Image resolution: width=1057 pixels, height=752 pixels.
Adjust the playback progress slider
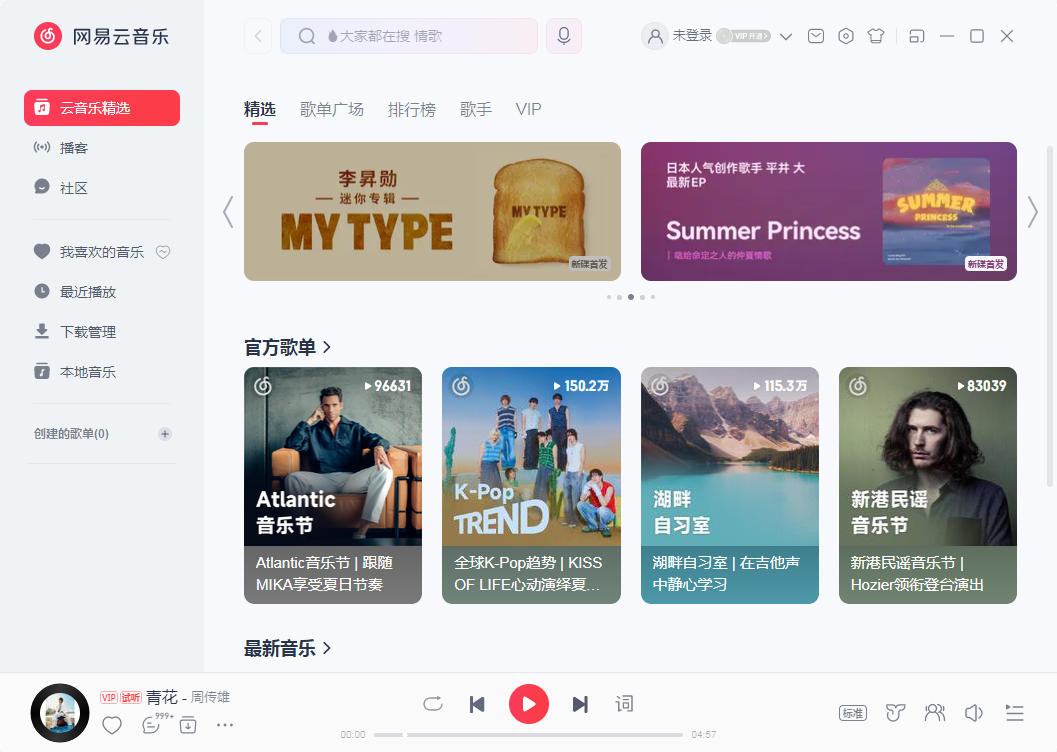click(530, 733)
